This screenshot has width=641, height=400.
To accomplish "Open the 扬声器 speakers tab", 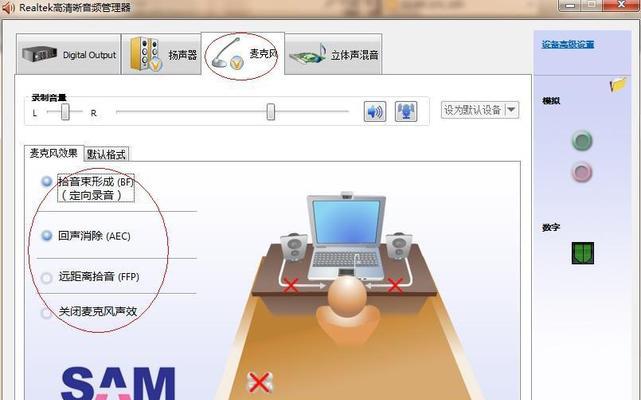I will pos(161,54).
